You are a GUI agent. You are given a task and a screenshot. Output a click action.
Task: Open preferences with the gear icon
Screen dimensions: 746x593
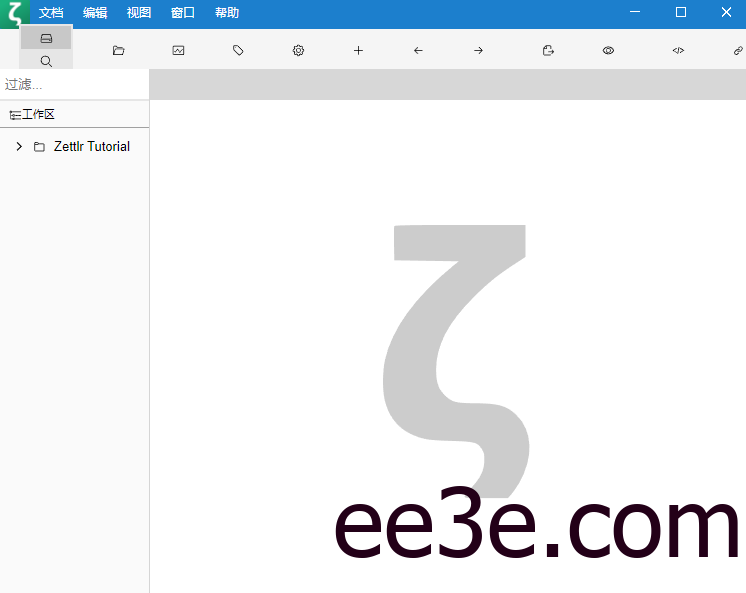[x=298, y=50]
